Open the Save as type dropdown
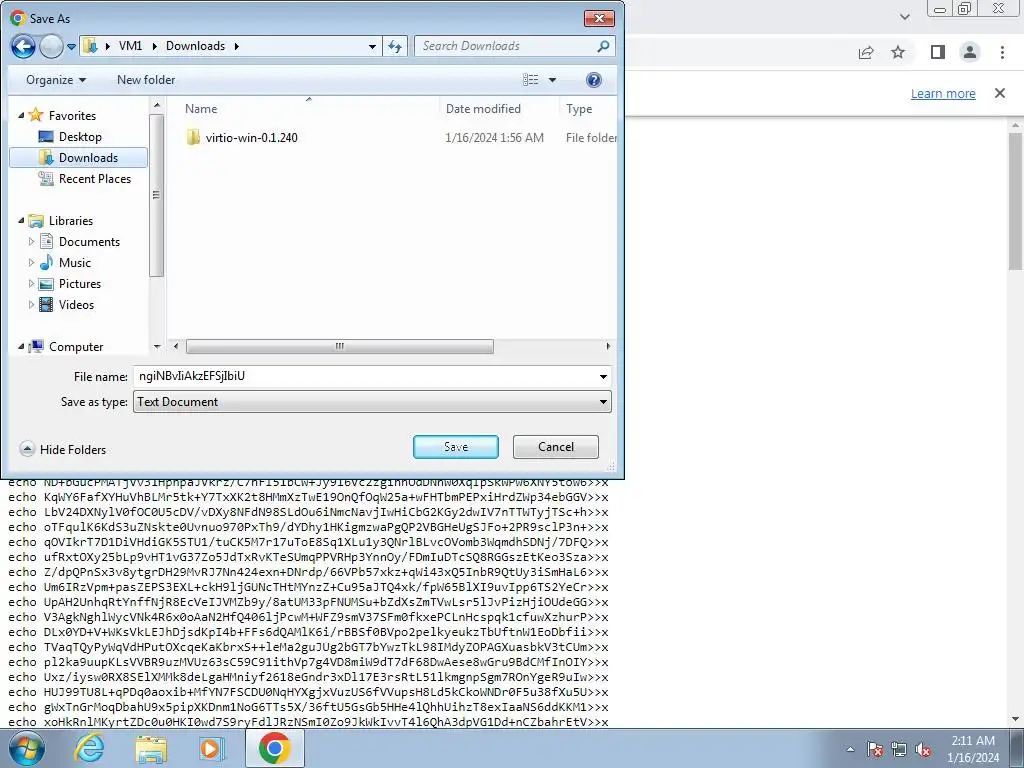Screen dimensions: 1024x768 click(x=372, y=402)
